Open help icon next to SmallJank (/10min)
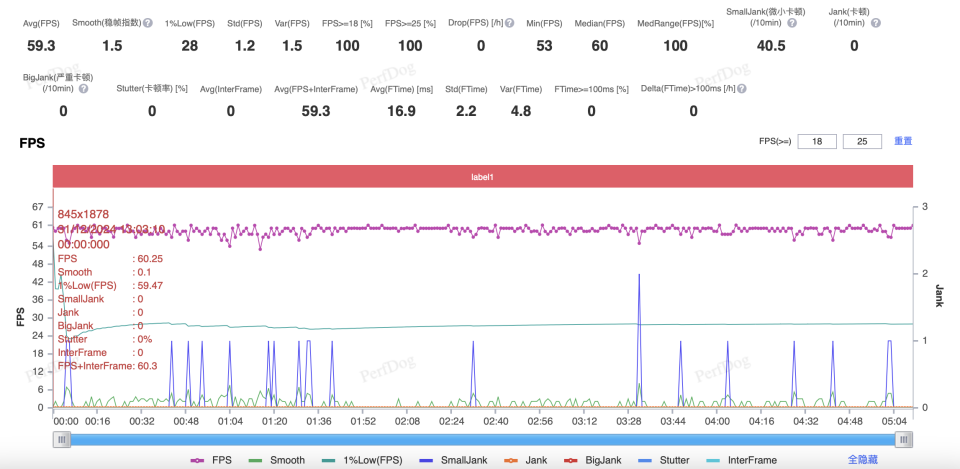Image resolution: width=960 pixels, height=469 pixels. [x=792, y=23]
